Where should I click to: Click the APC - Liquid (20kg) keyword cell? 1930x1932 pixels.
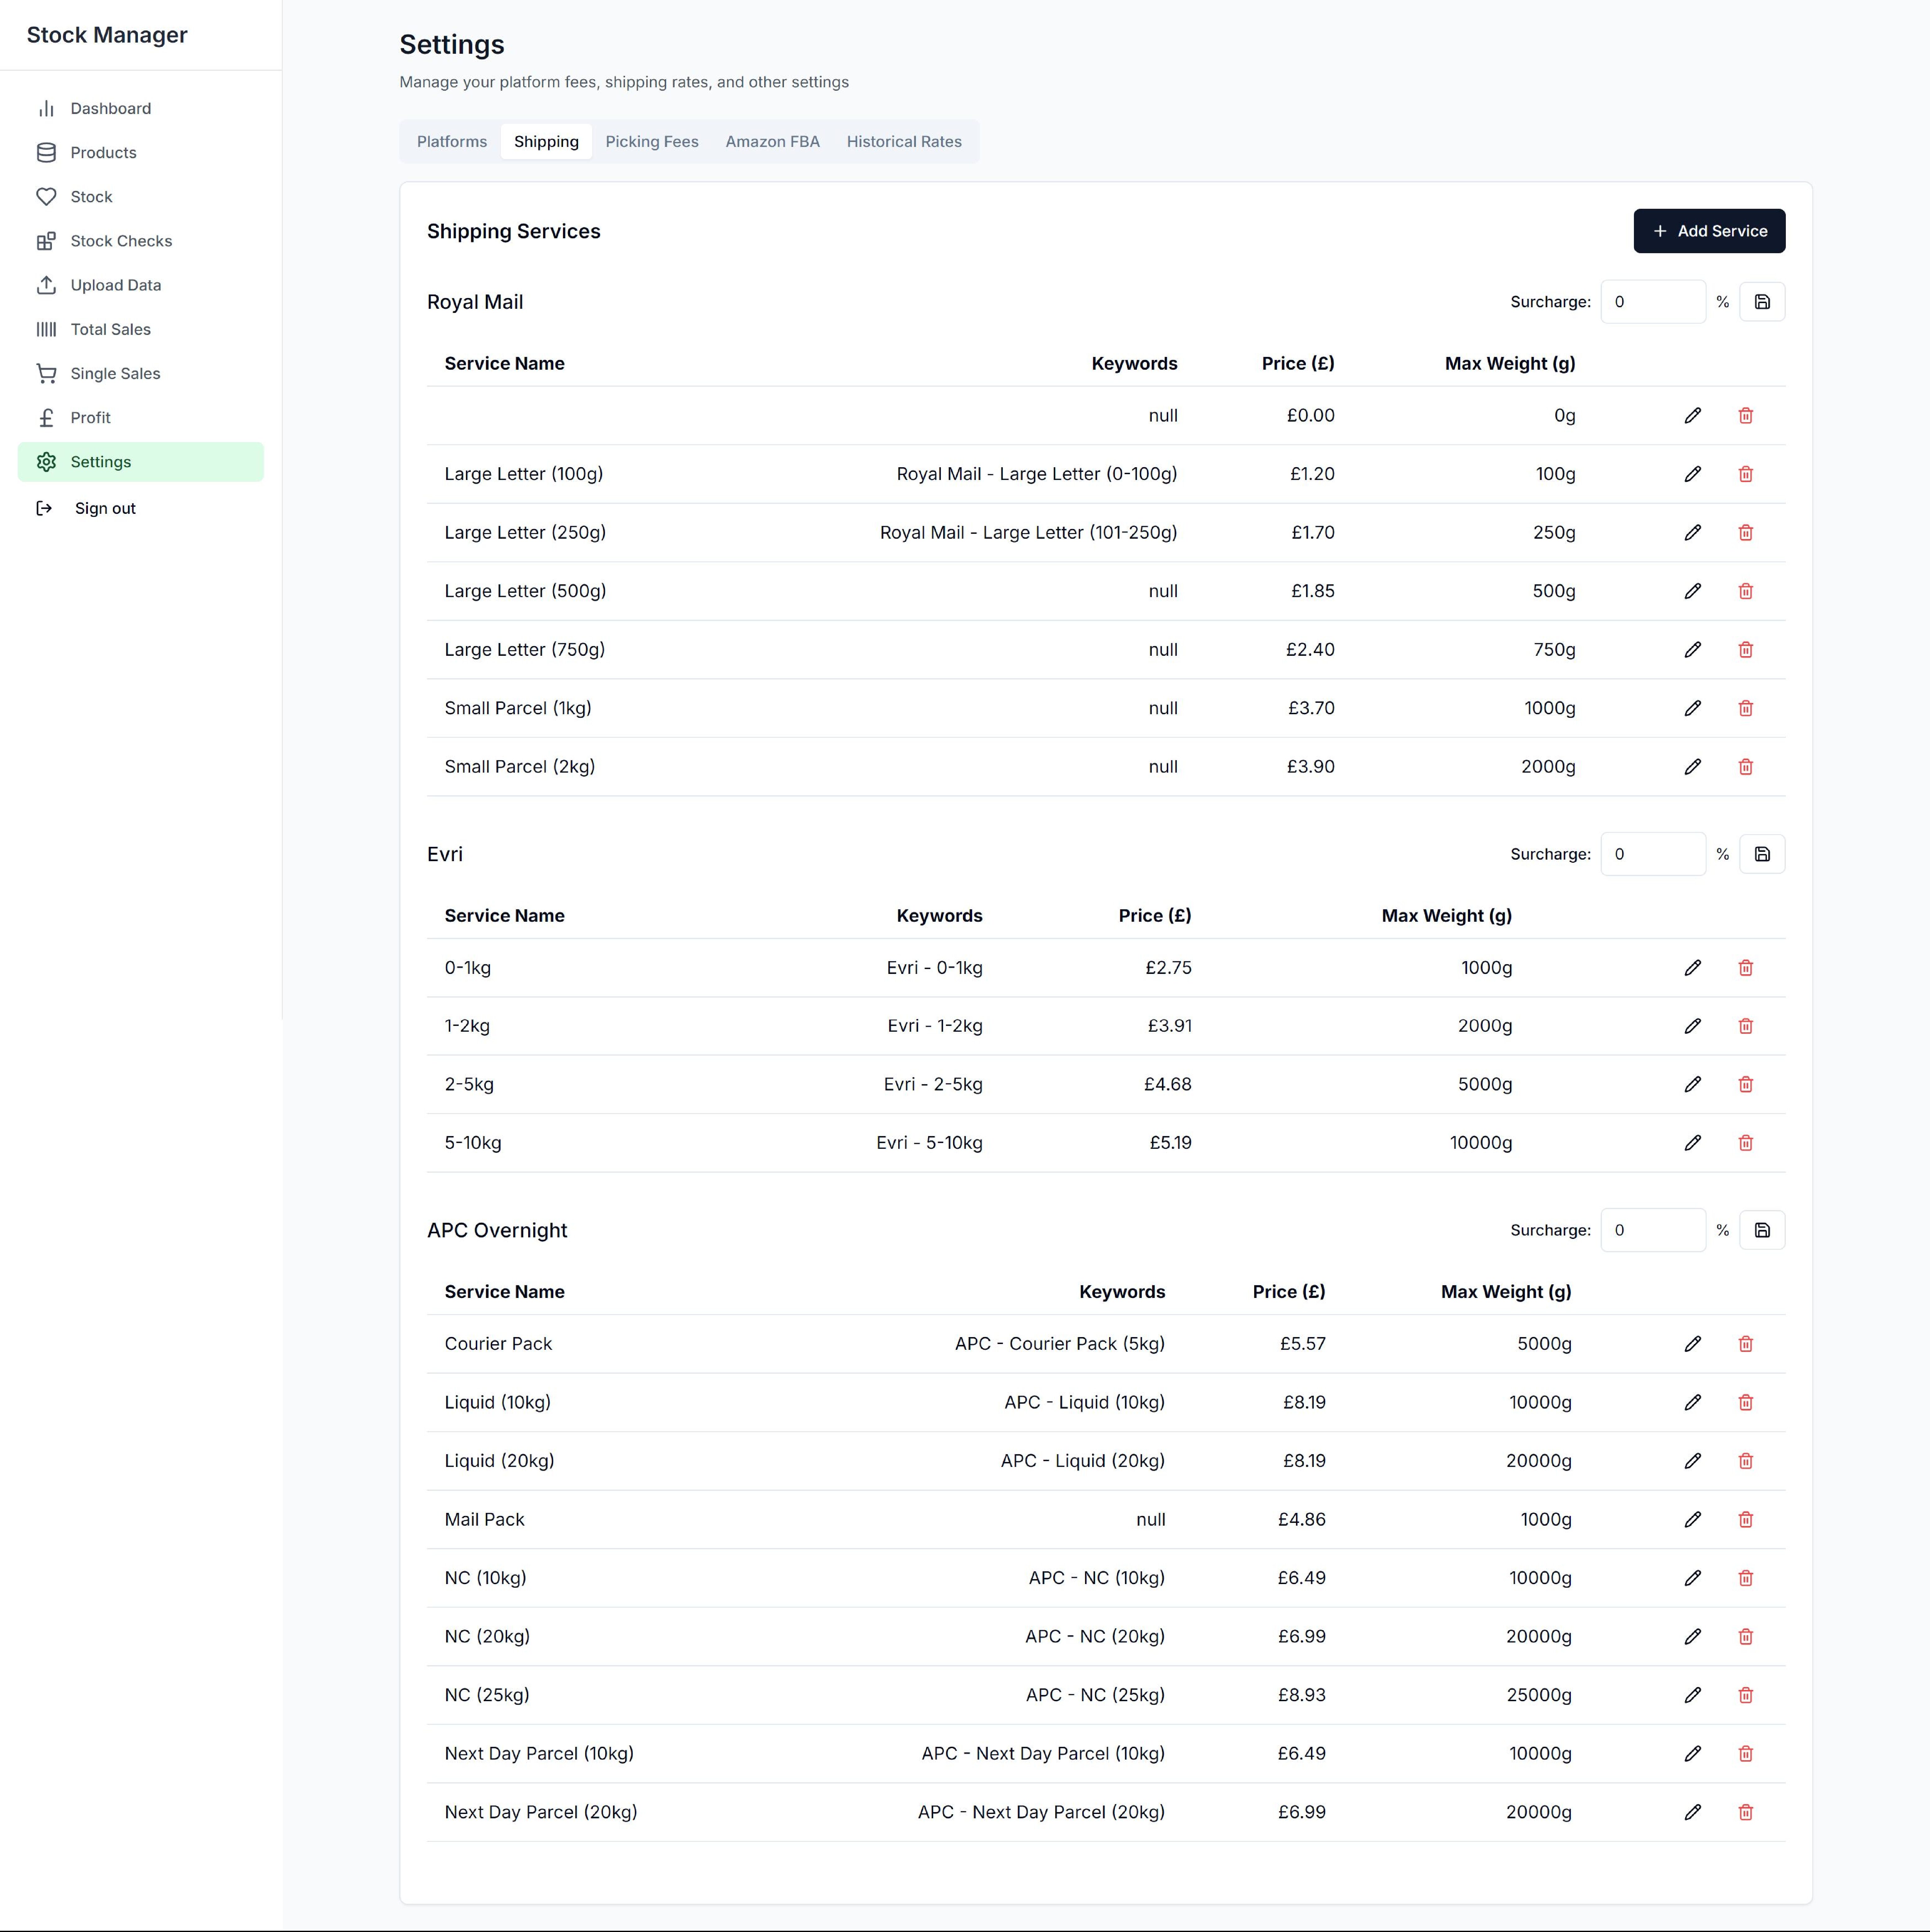pyautogui.click(x=1083, y=1461)
